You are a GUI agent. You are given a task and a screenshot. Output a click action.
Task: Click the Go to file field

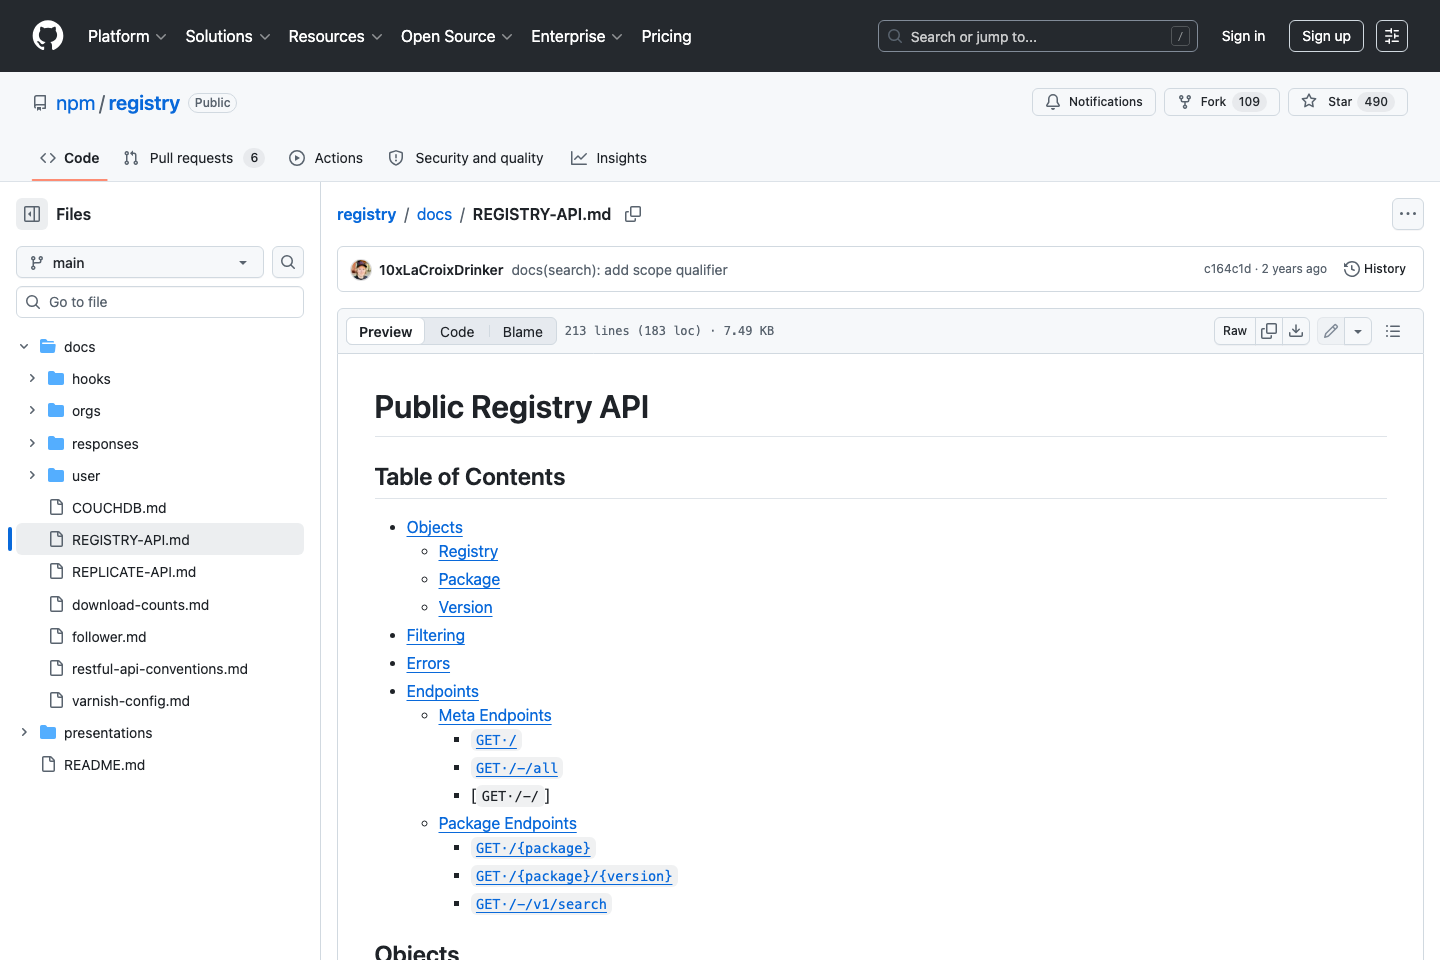(159, 301)
